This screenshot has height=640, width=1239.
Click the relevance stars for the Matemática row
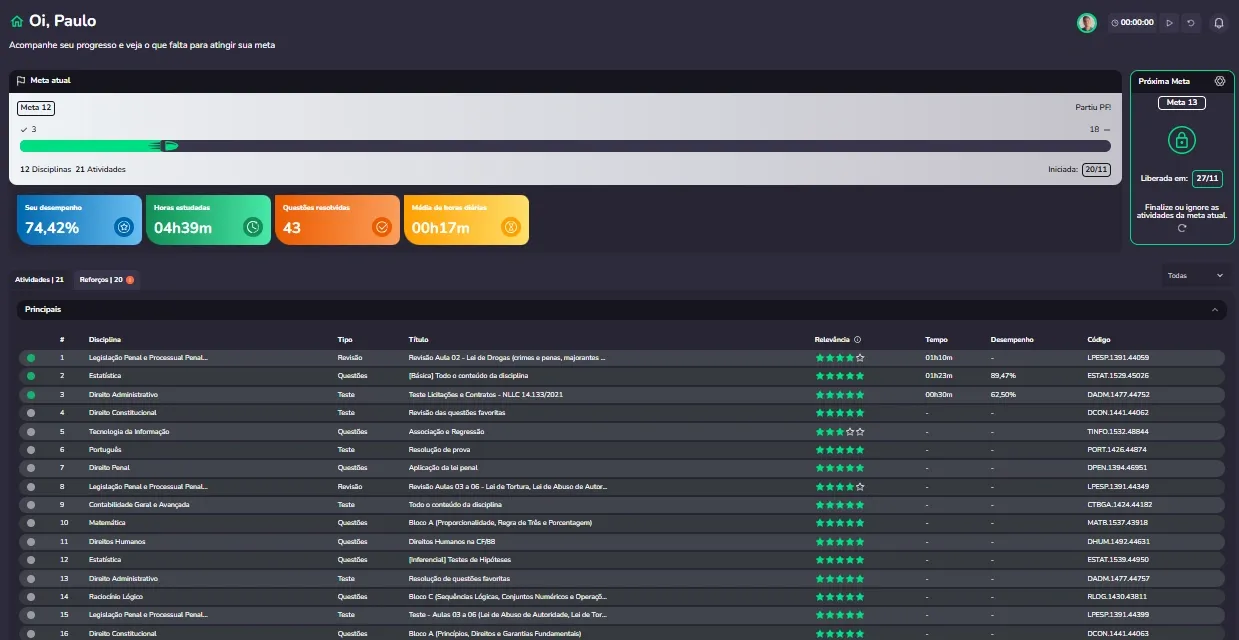pyautogui.click(x=840, y=523)
